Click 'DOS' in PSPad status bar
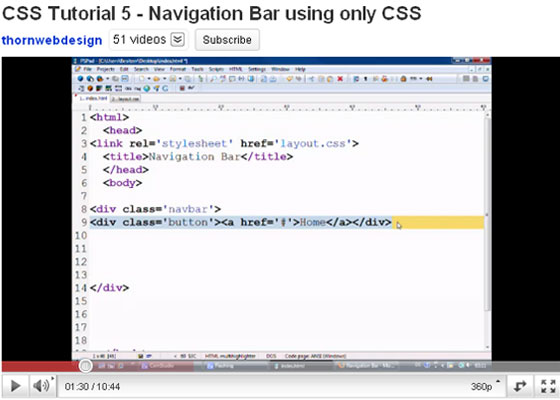The height and width of the screenshot is (400, 560). coord(271,356)
